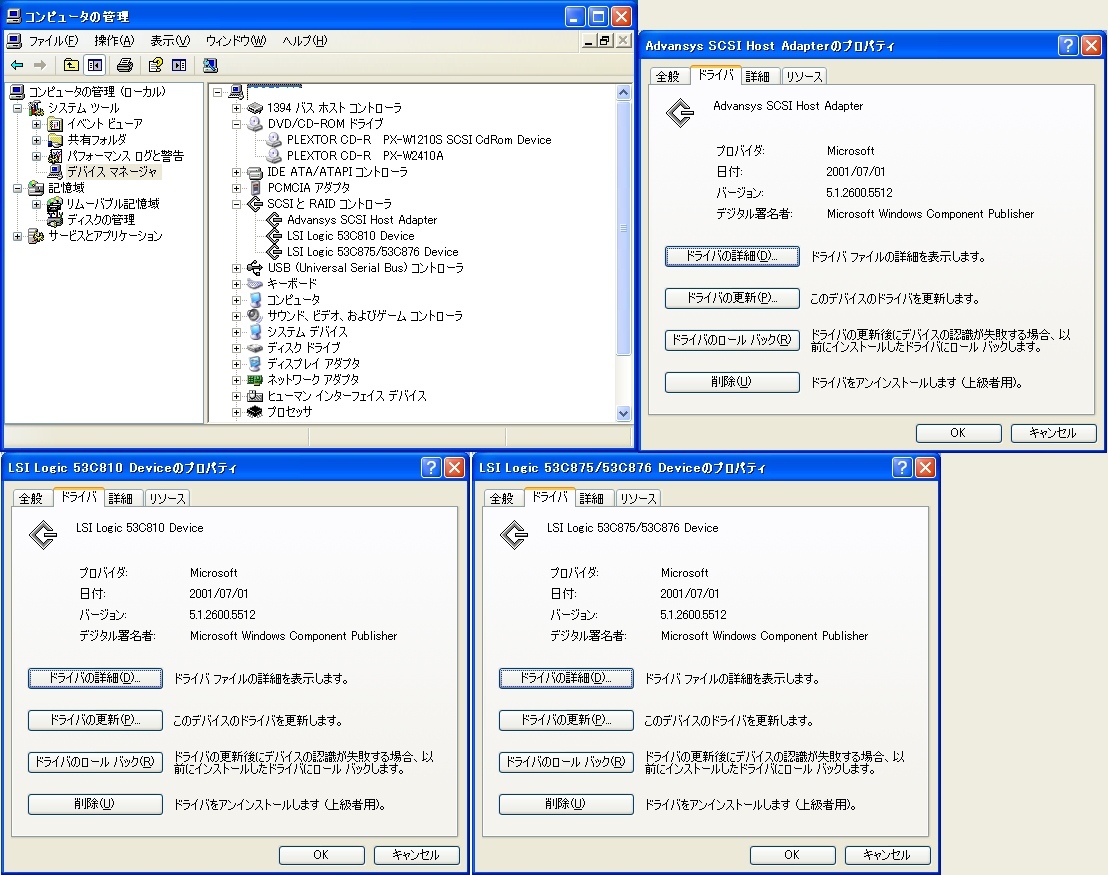Open the Properties toolbar icon
The width and height of the screenshot is (1108, 875).
[x=155, y=65]
